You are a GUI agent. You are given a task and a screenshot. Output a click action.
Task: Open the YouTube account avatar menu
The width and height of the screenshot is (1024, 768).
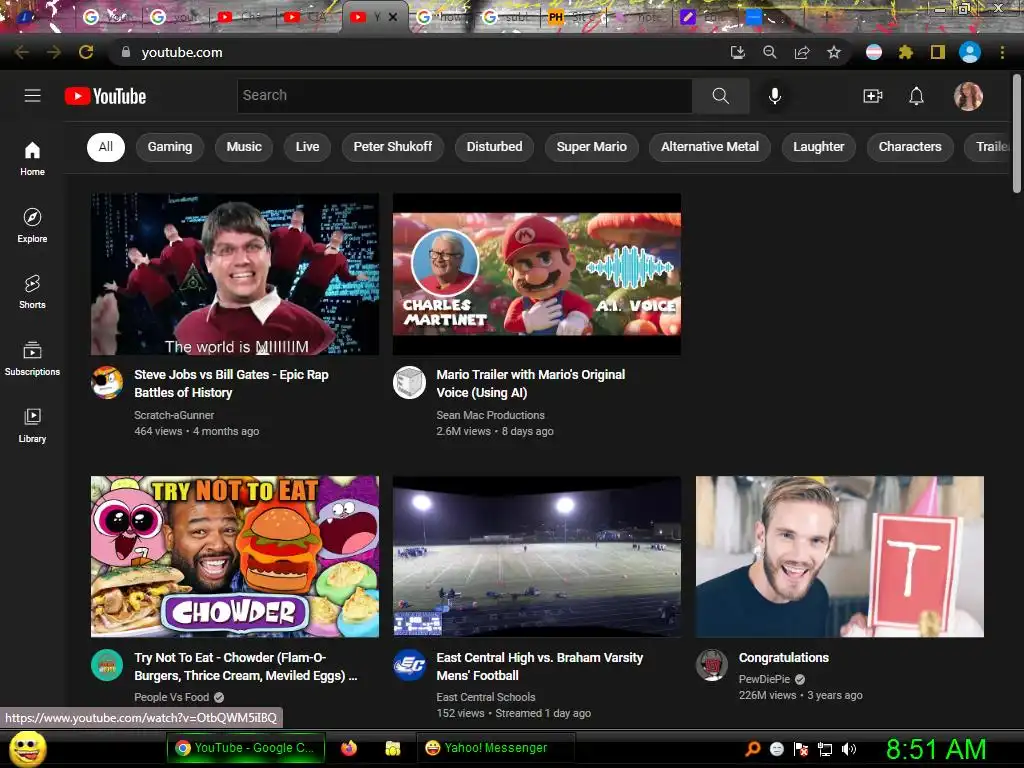tap(968, 96)
